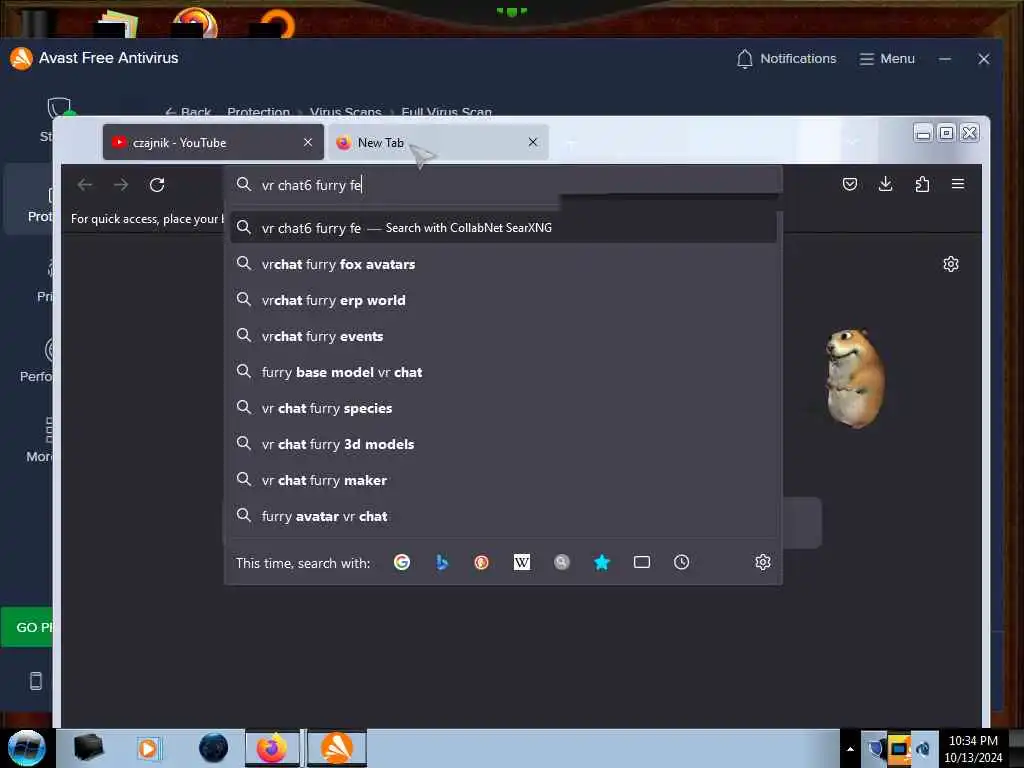The height and width of the screenshot is (768, 1024).
Task: Maximize the Firefox window
Action: click(946, 133)
